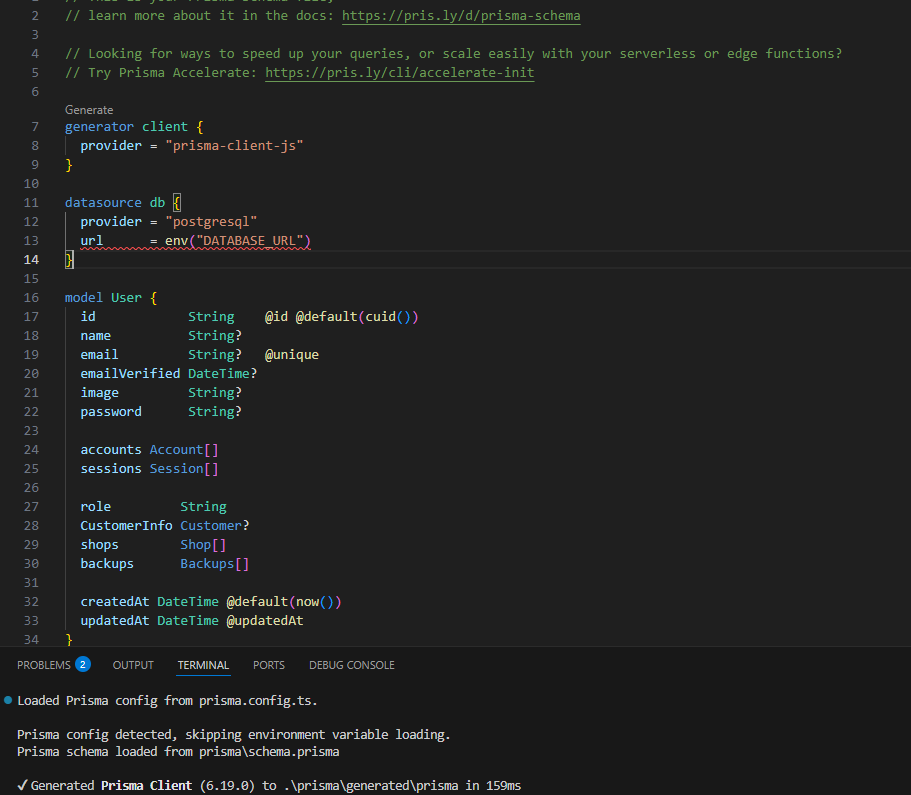Click "prisma-client-js" provider string
Image resolution: width=911 pixels, height=795 pixels.
click(234, 146)
